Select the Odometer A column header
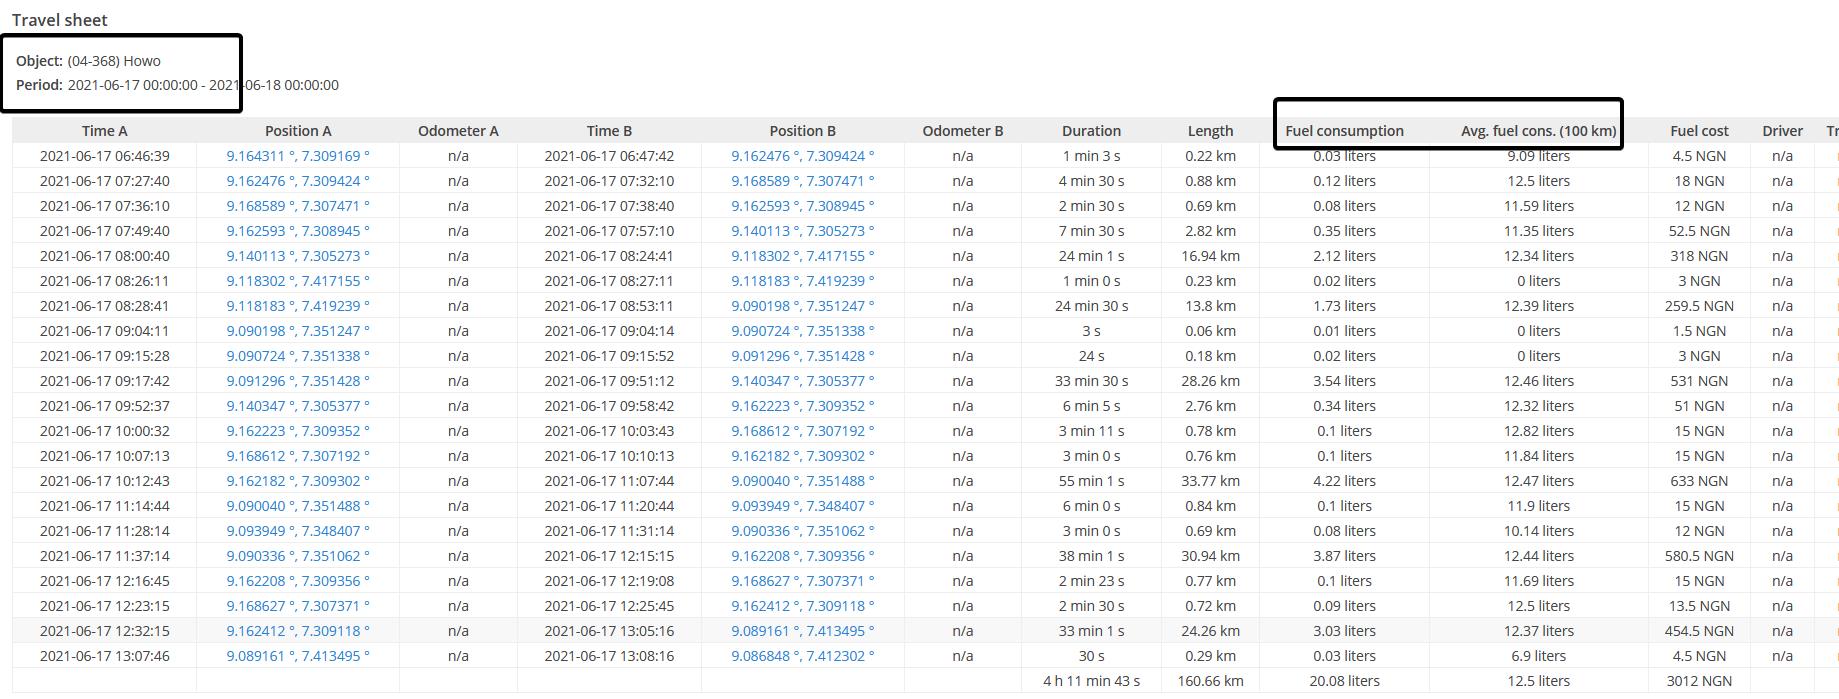This screenshot has width=1839, height=699. 458,131
